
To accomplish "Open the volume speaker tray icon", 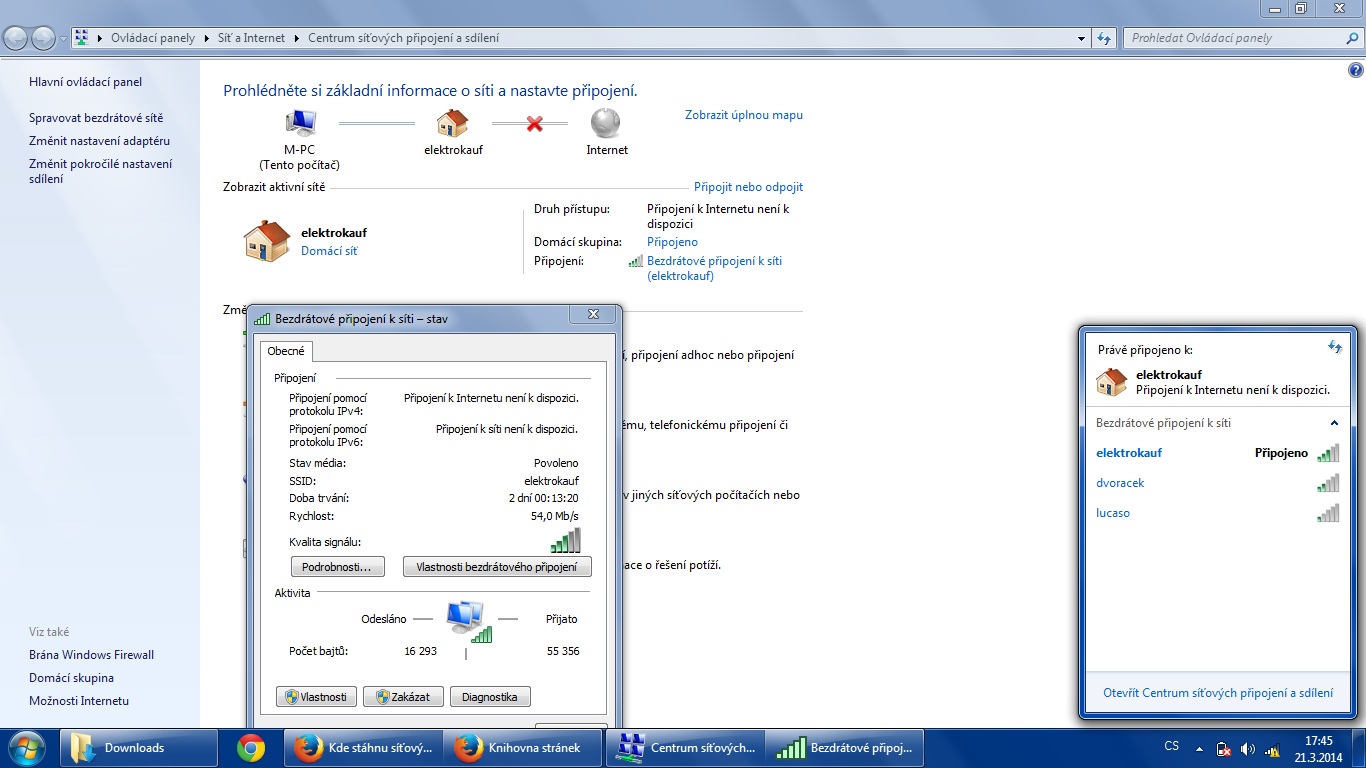I will [x=1247, y=748].
